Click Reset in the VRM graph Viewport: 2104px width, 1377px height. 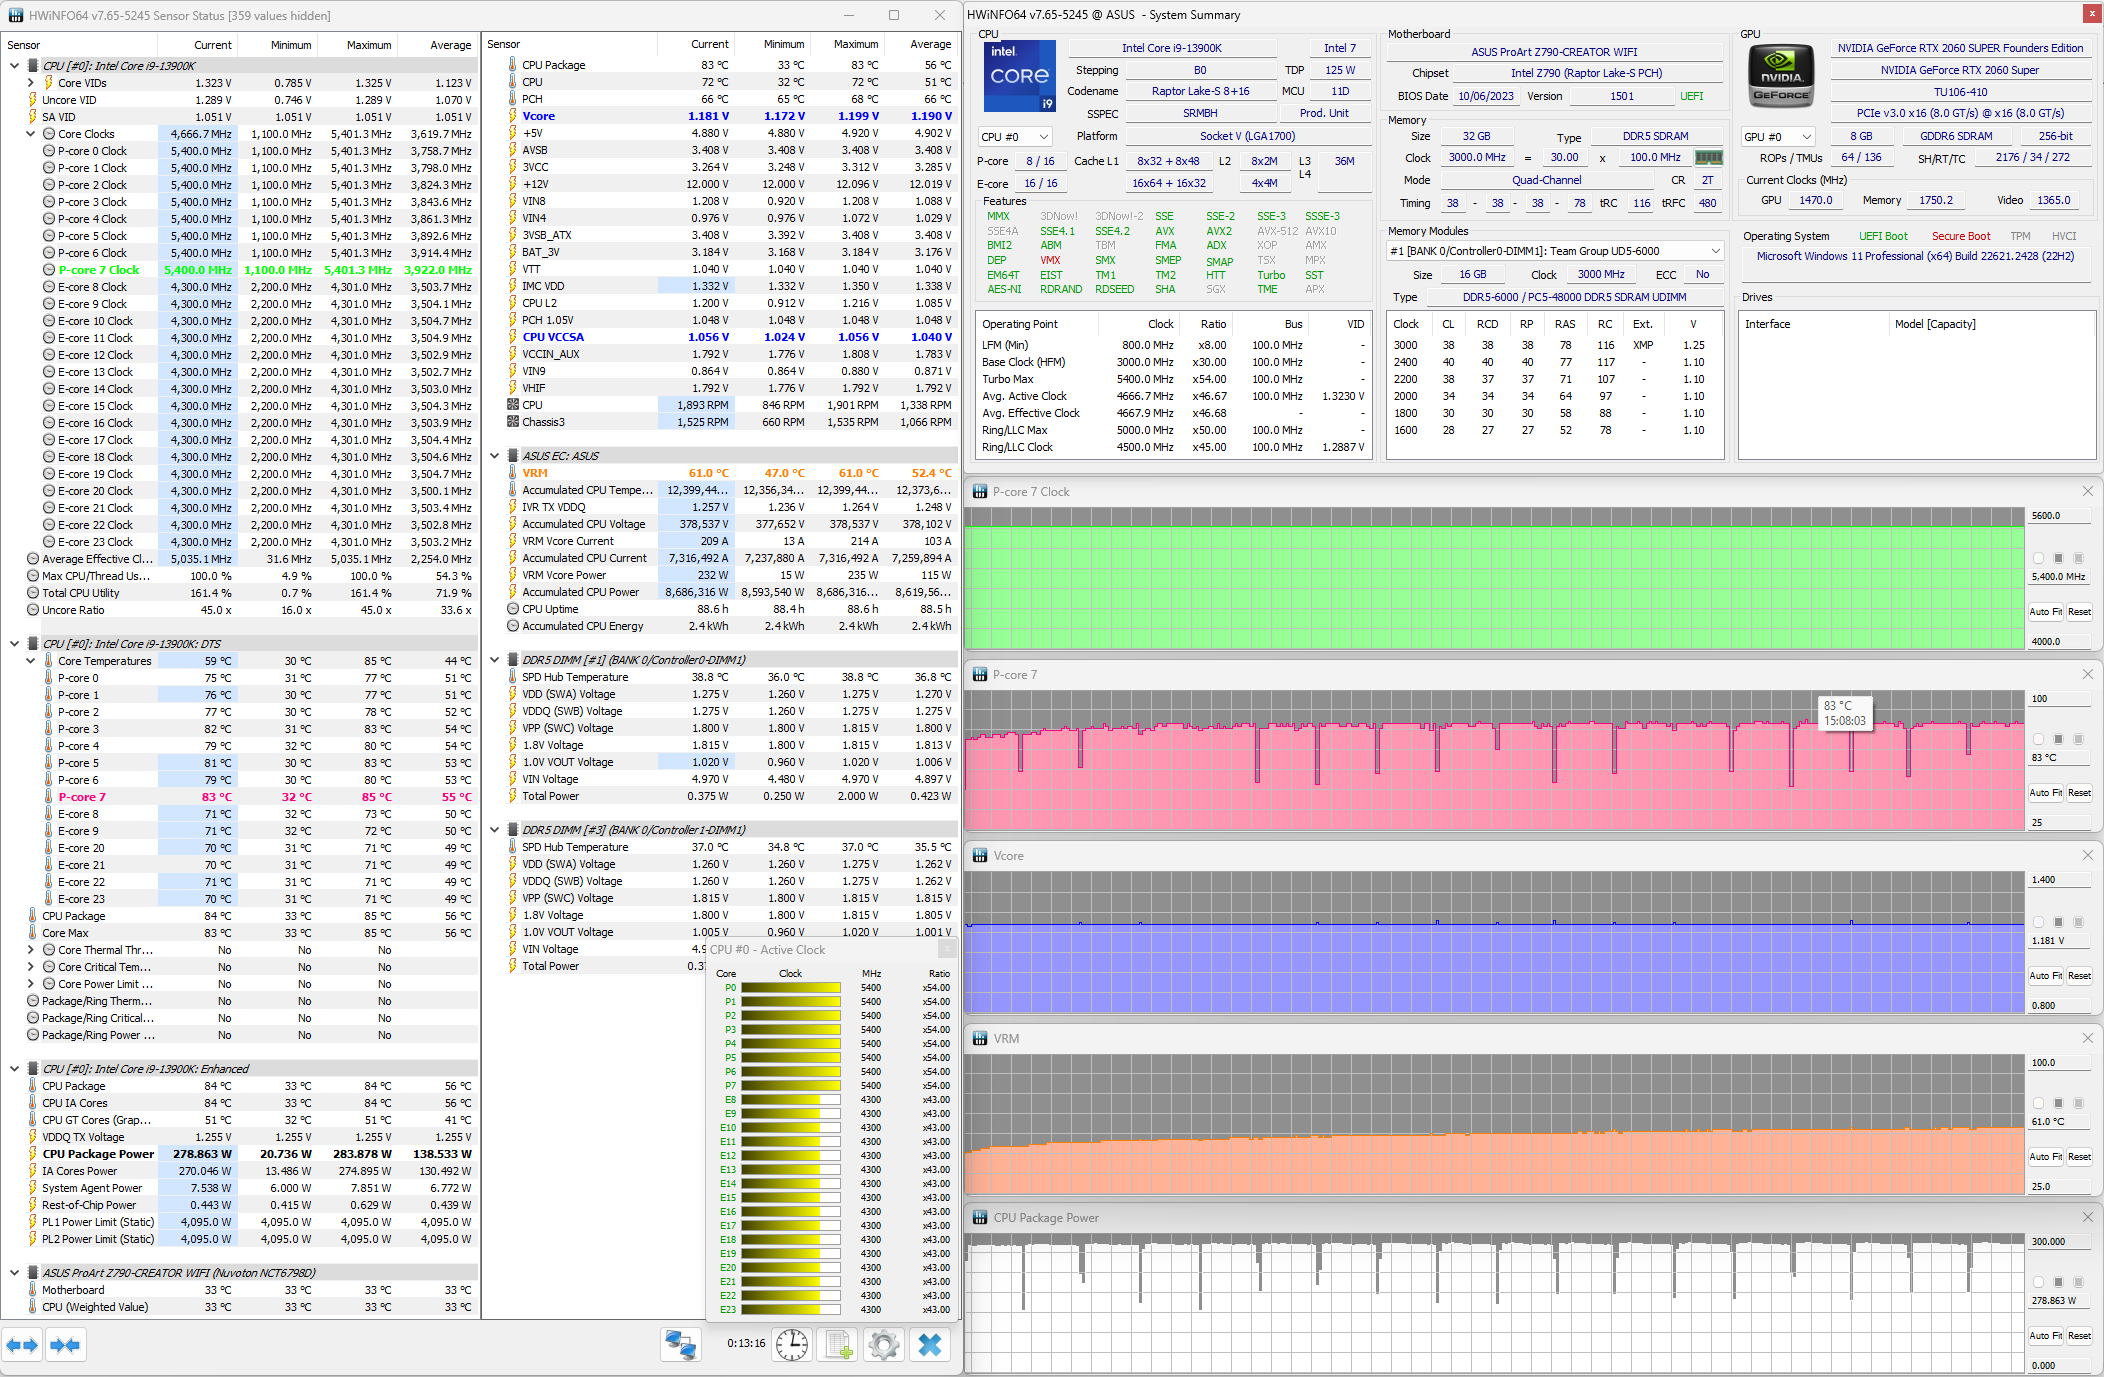2079,1157
